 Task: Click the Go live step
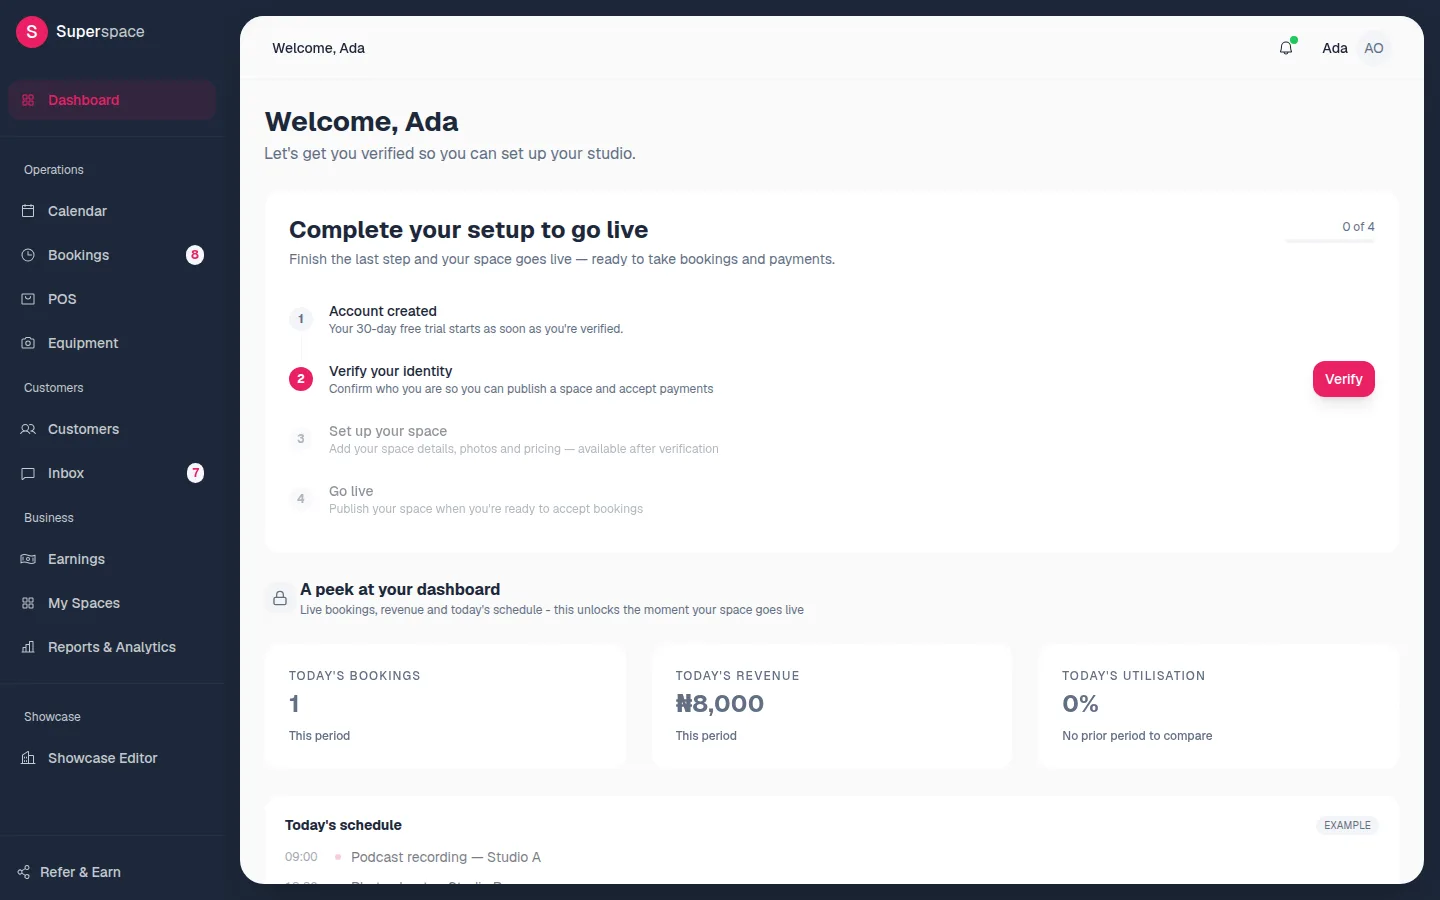pyautogui.click(x=486, y=499)
